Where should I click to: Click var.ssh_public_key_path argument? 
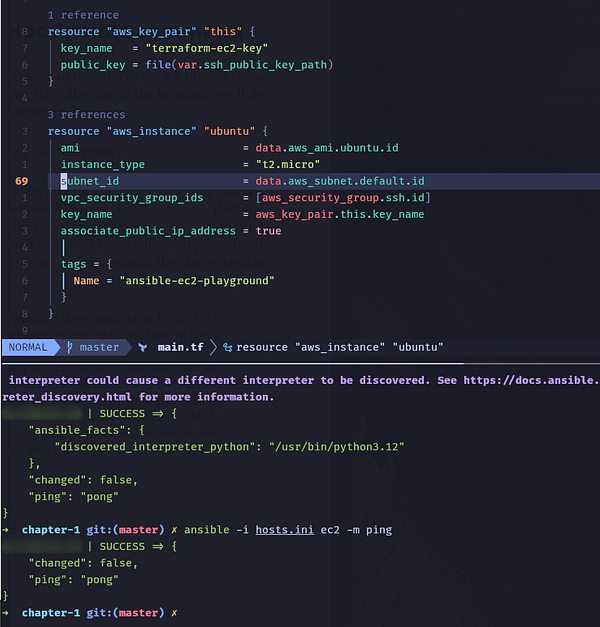(252, 65)
